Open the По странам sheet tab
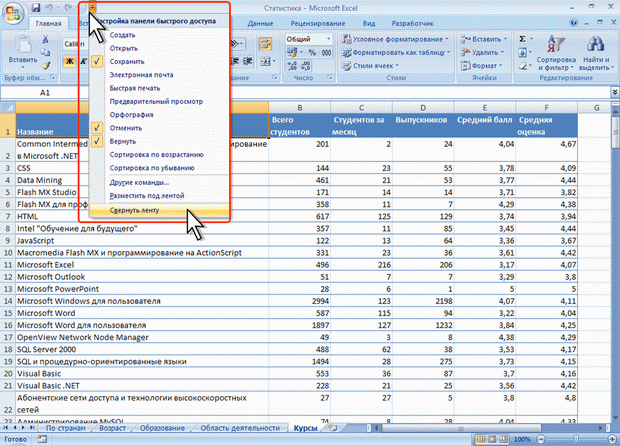Image resolution: width=620 pixels, height=446 pixels. pos(66,428)
